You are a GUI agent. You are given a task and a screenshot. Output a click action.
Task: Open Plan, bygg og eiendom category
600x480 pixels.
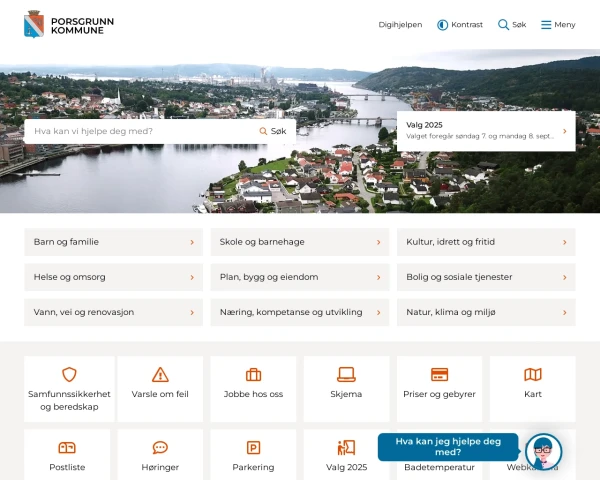point(300,277)
